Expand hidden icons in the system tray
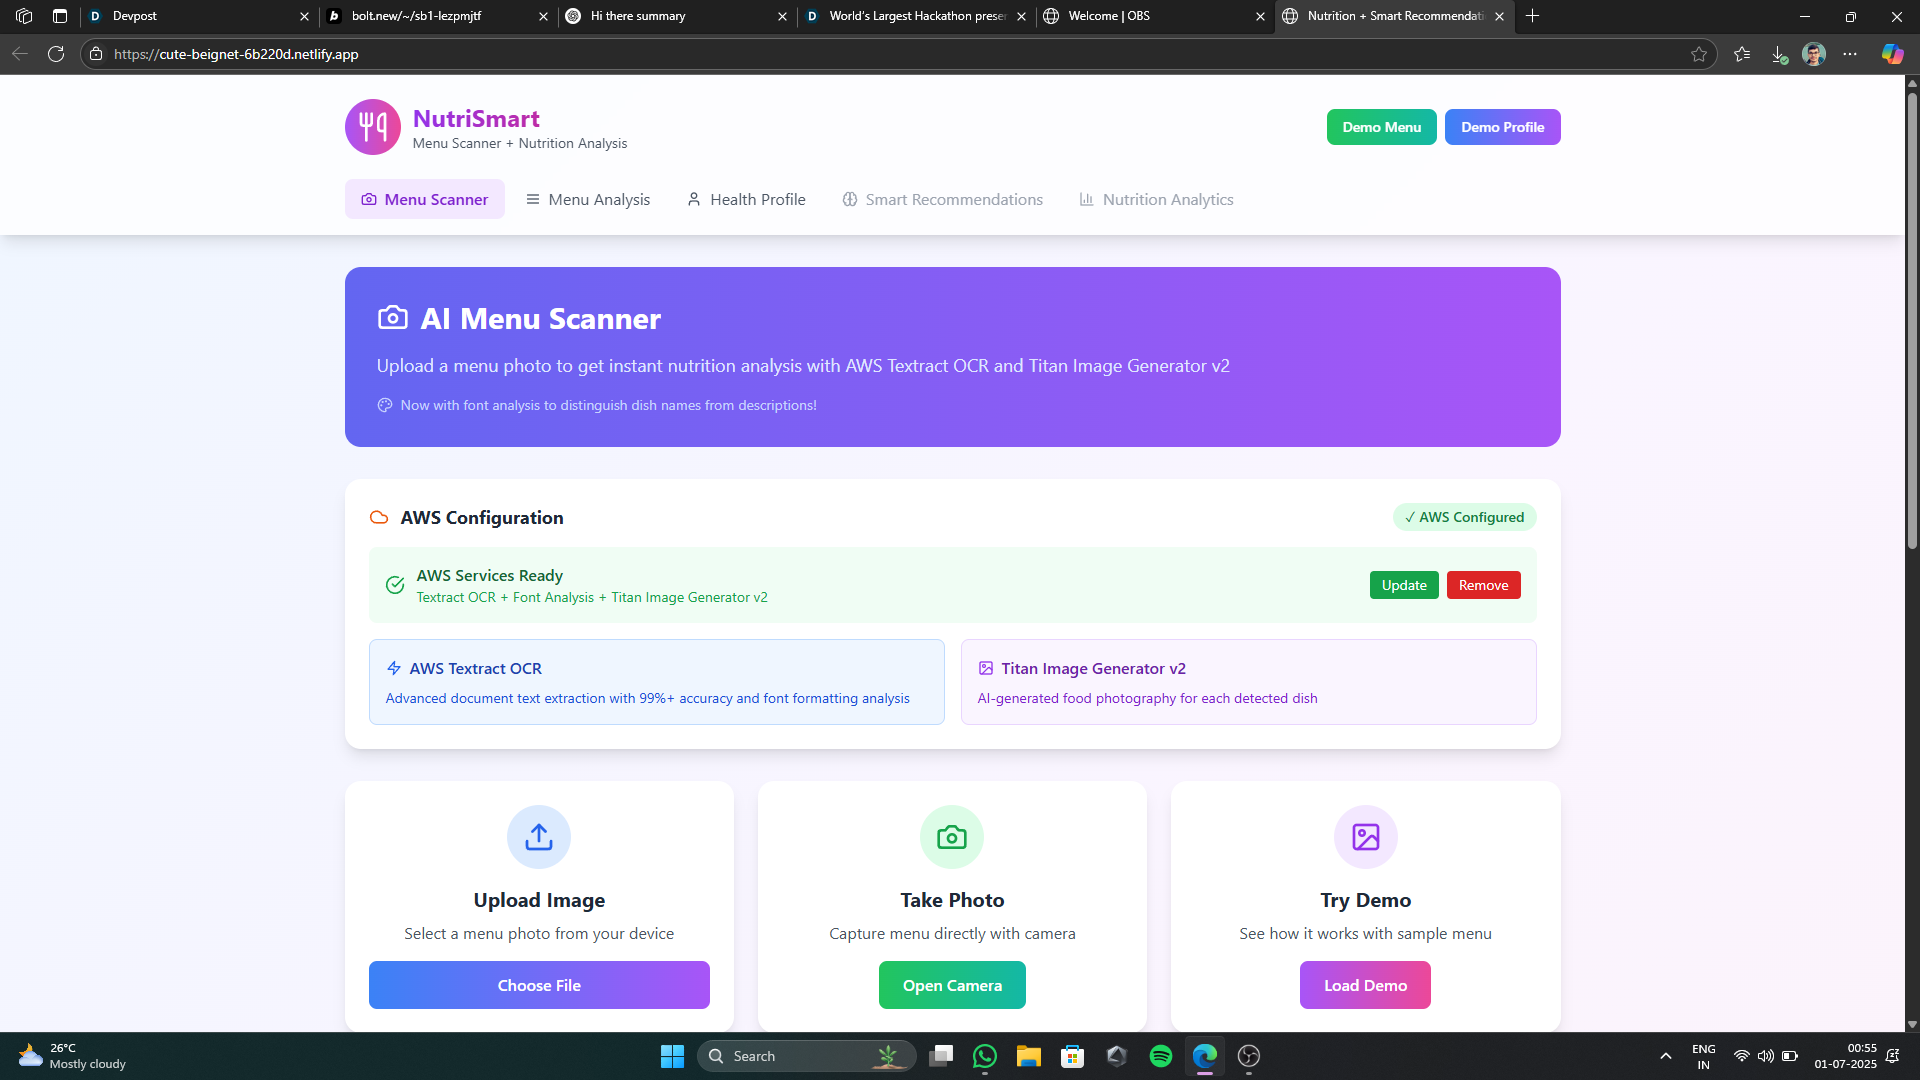Viewport: 1920px width, 1080px height. point(1665,1056)
